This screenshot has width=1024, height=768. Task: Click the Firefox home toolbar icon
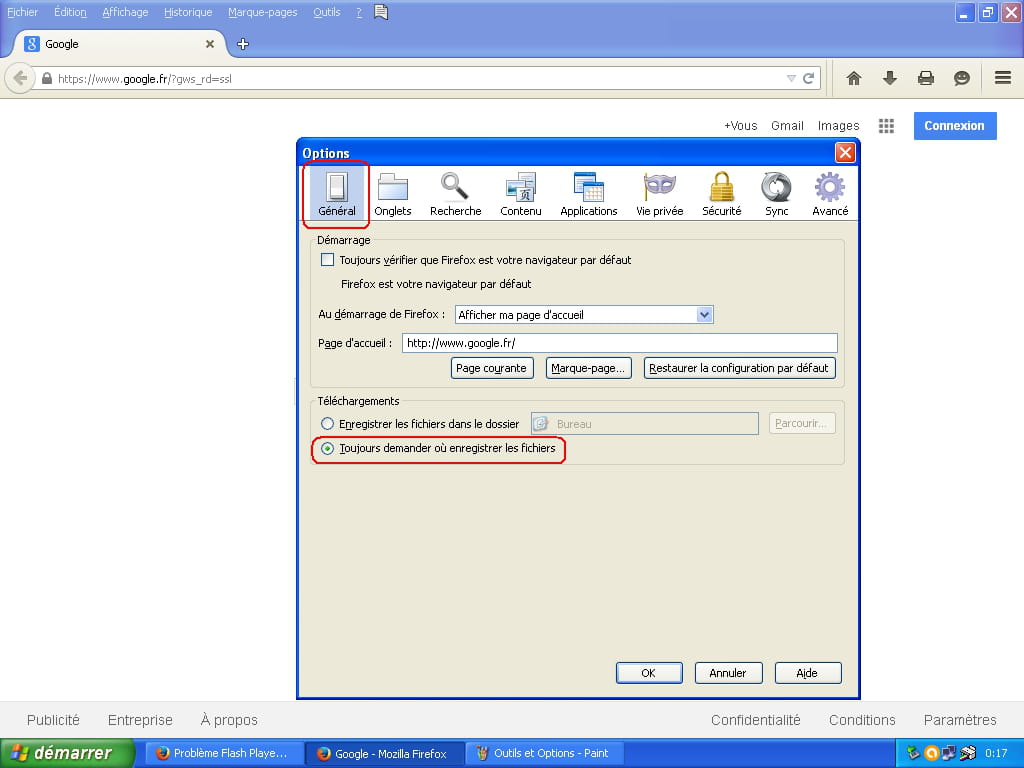[x=854, y=78]
